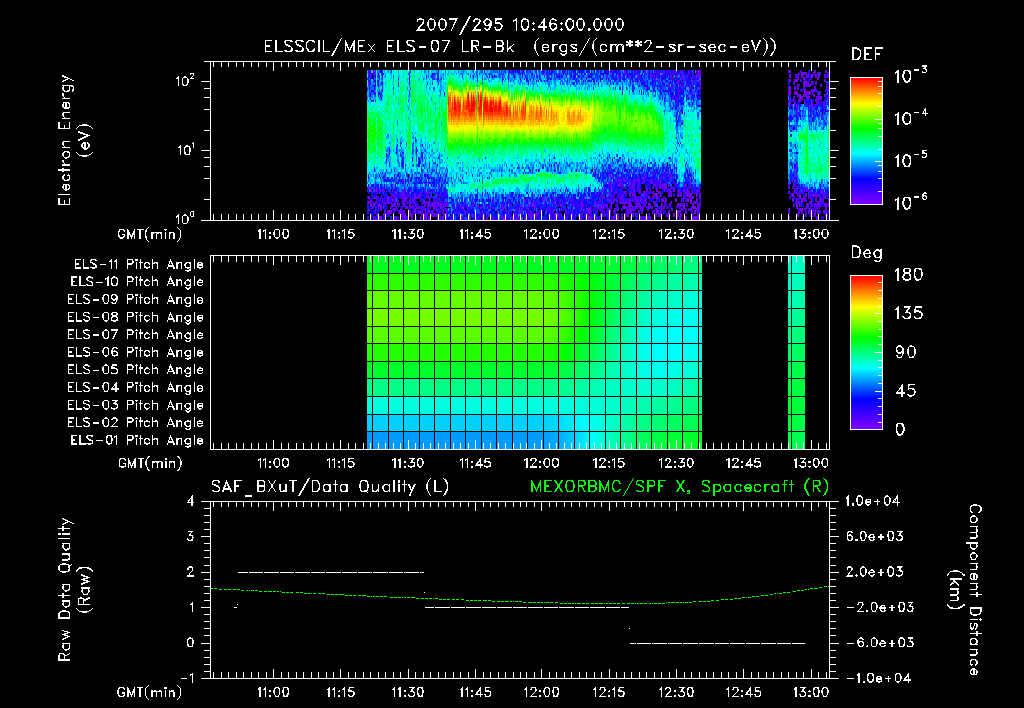
Task: Click the 12:15 time tick under the pitch angle panel
Action: pyautogui.click(x=609, y=463)
